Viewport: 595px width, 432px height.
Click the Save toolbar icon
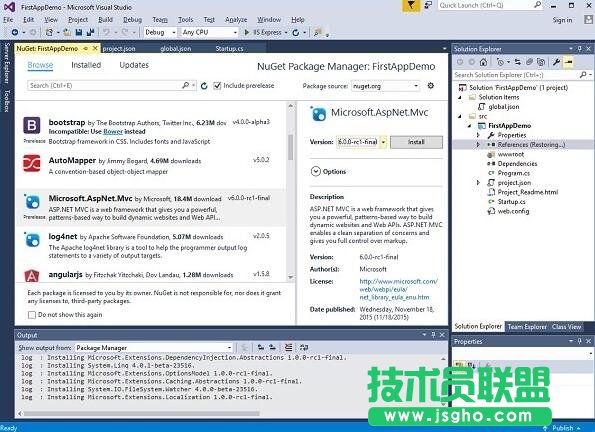(79, 32)
